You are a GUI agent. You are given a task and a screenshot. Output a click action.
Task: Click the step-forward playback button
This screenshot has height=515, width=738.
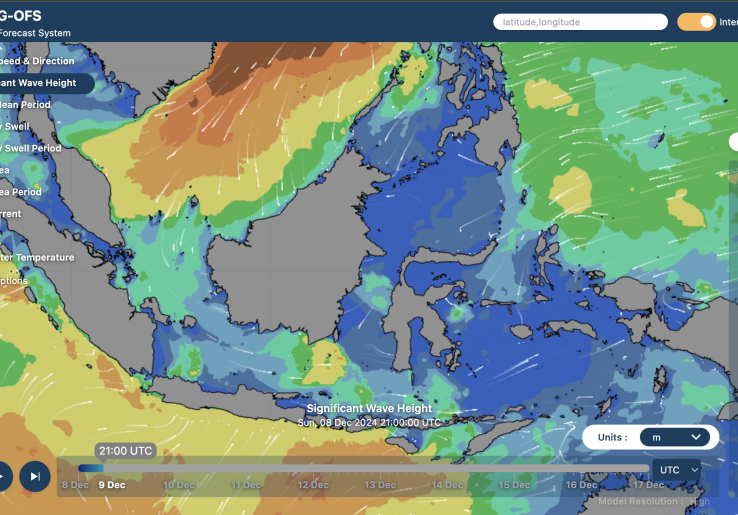pyautogui.click(x=35, y=476)
